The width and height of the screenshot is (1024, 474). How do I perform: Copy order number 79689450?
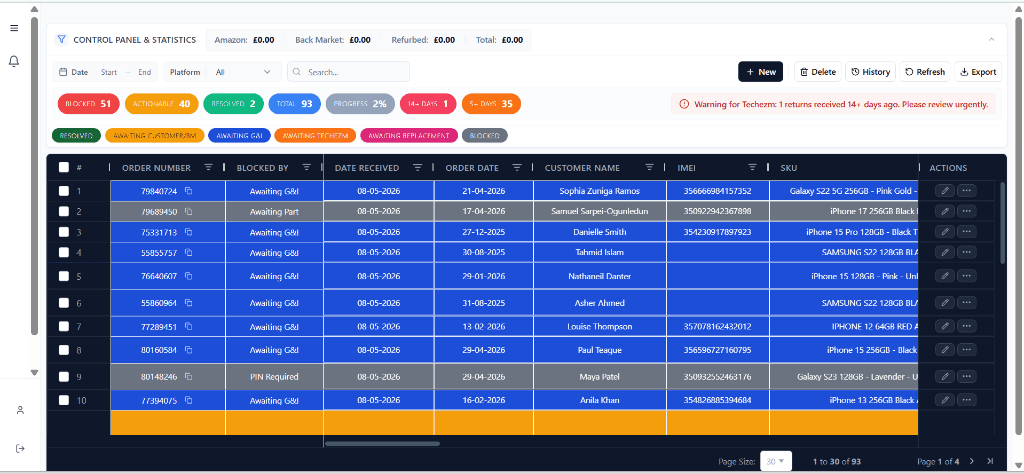click(x=188, y=212)
